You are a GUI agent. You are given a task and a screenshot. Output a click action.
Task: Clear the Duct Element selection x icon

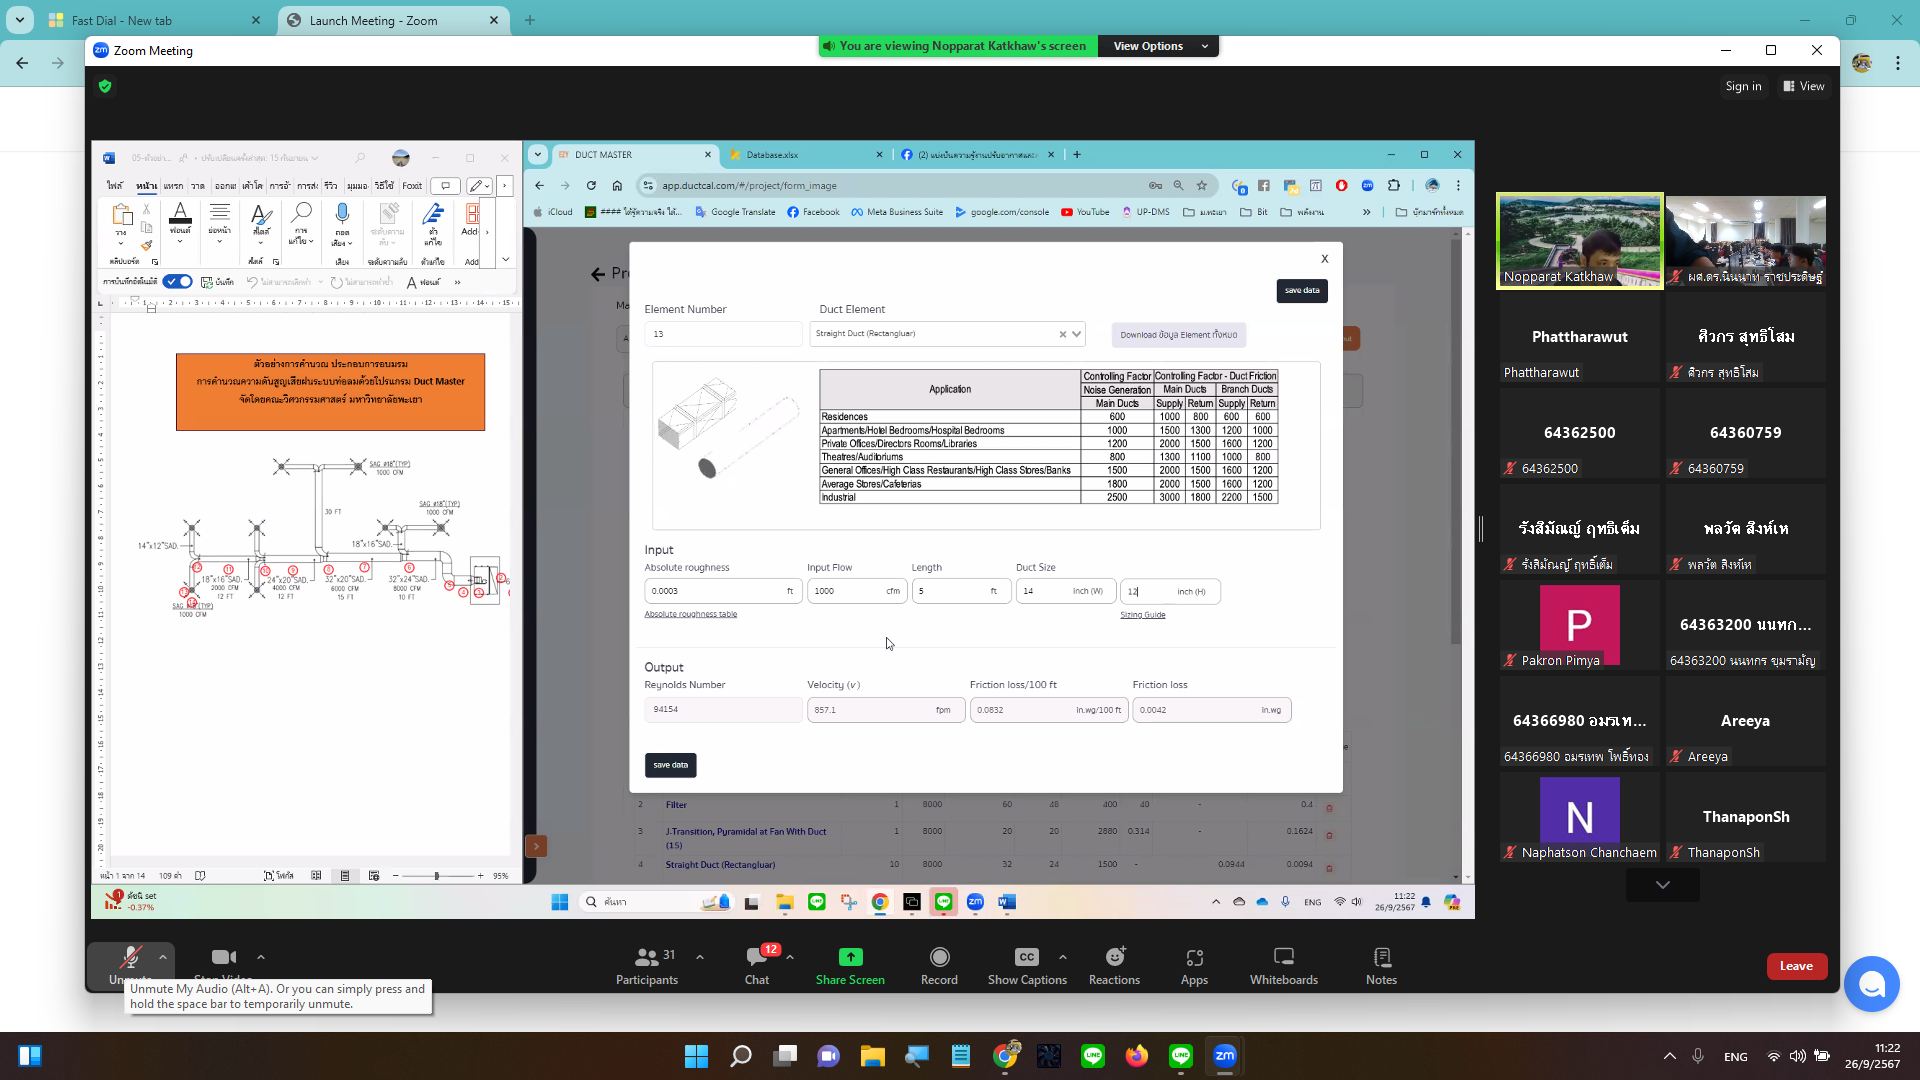click(1062, 335)
